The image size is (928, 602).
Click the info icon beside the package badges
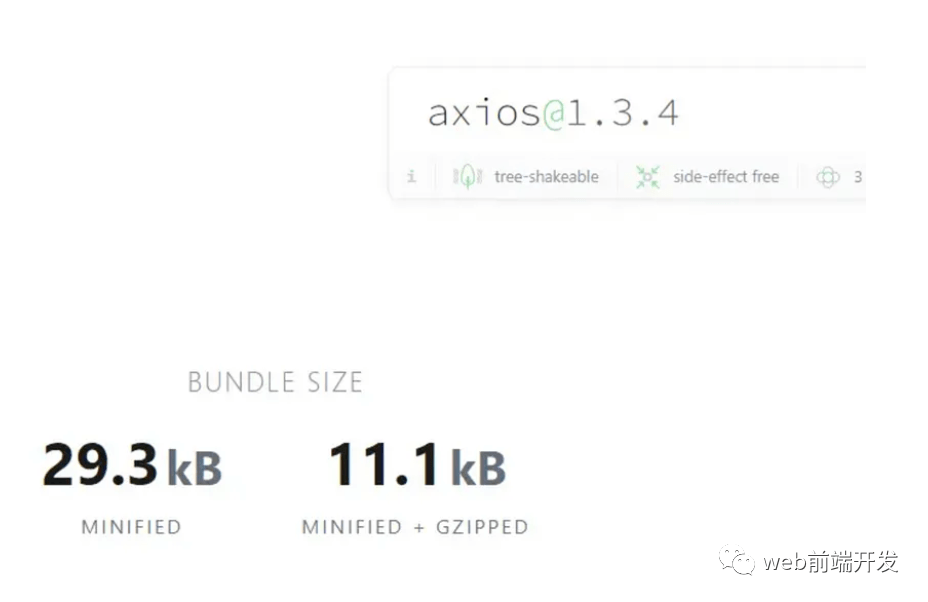[x=411, y=176]
